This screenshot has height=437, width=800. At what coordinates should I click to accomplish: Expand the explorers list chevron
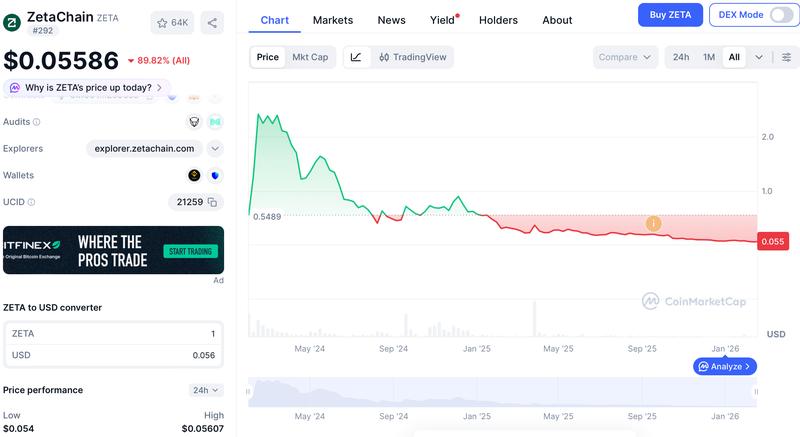pyautogui.click(x=215, y=149)
